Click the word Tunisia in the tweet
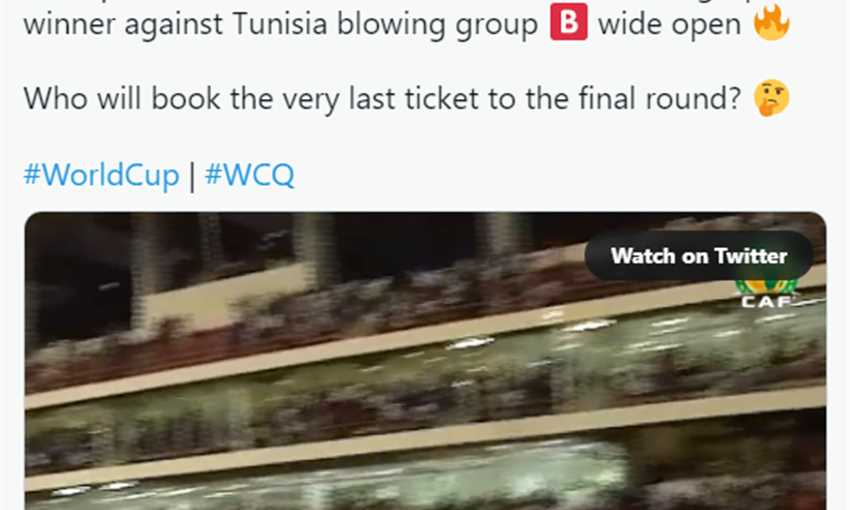 click(x=280, y=23)
